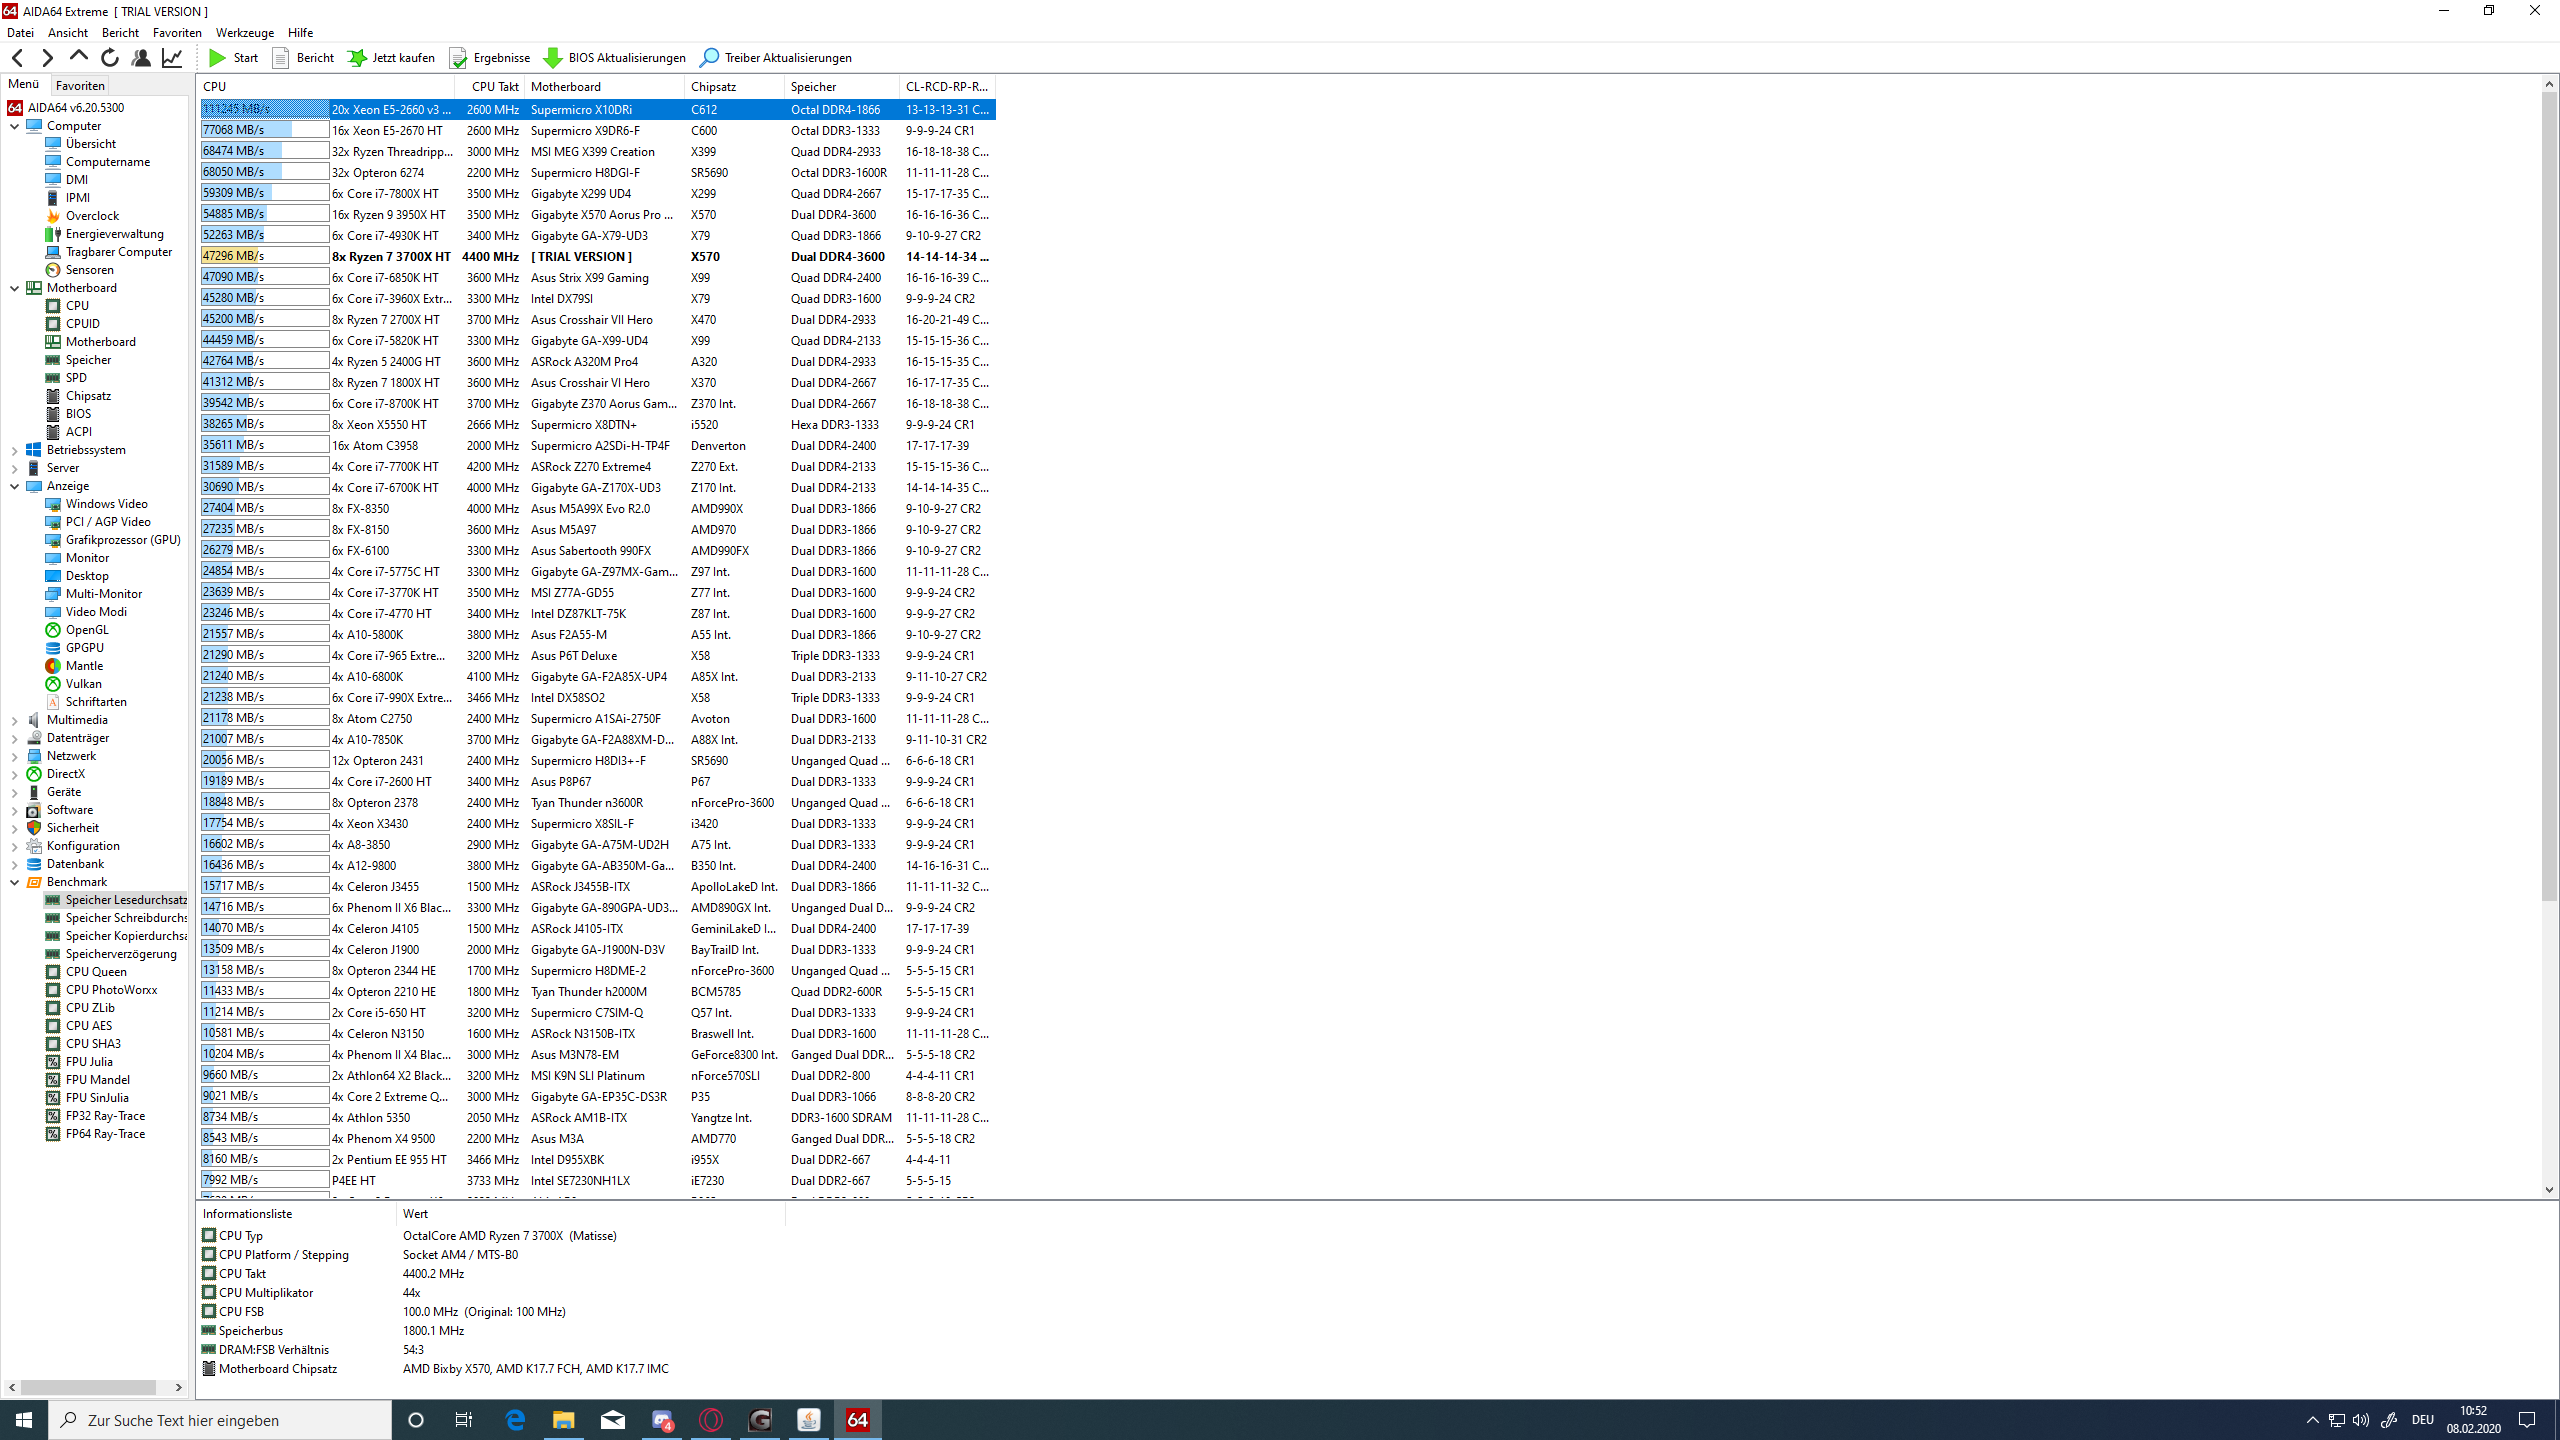
Task: Select the Grafikprozessor (GPU) icon
Action: pyautogui.click(x=53, y=540)
